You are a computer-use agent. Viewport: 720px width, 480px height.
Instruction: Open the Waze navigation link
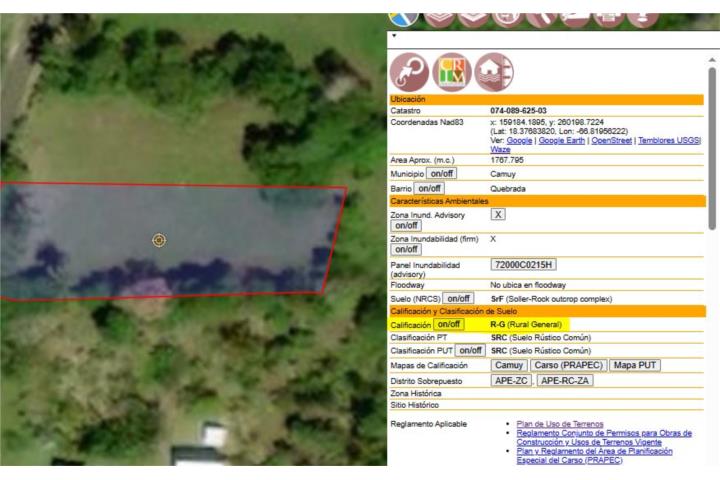coord(500,149)
